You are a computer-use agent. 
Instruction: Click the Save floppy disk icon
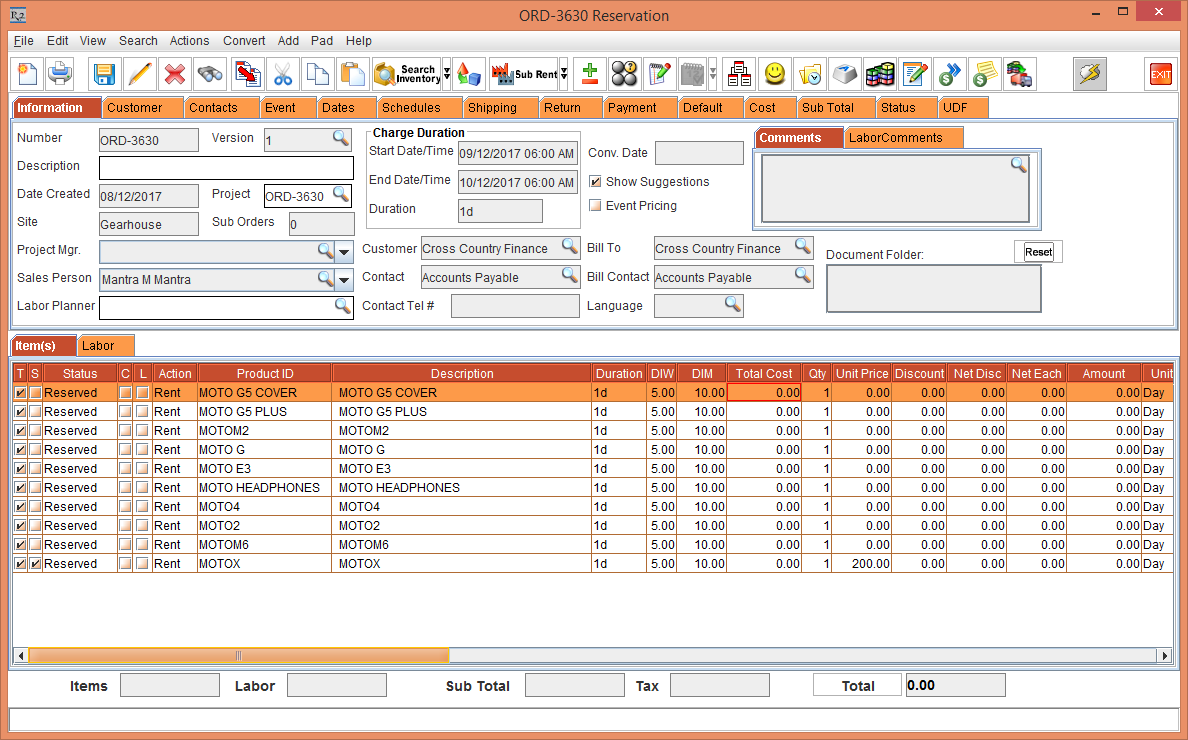[x=105, y=74]
